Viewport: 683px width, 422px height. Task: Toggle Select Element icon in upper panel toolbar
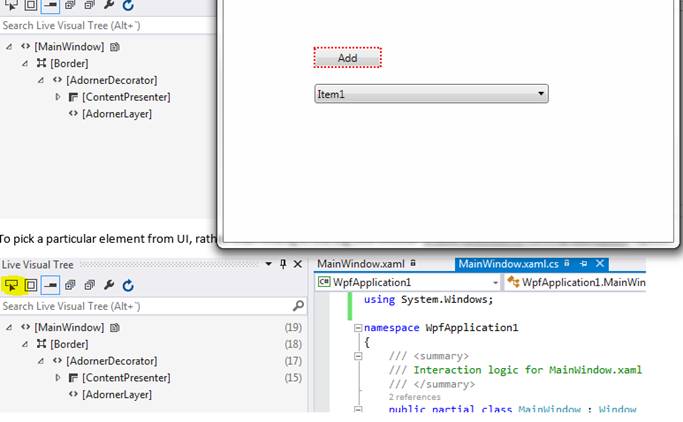pos(11,5)
